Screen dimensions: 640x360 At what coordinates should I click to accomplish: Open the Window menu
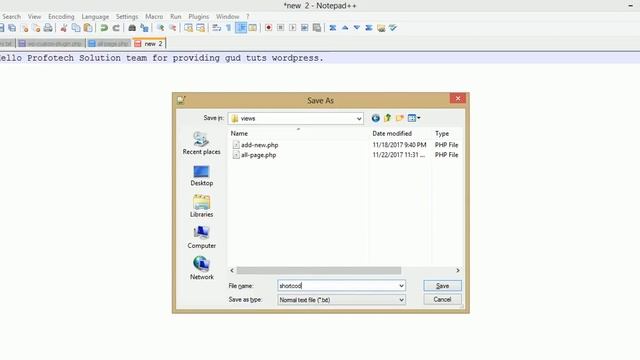click(x=227, y=17)
